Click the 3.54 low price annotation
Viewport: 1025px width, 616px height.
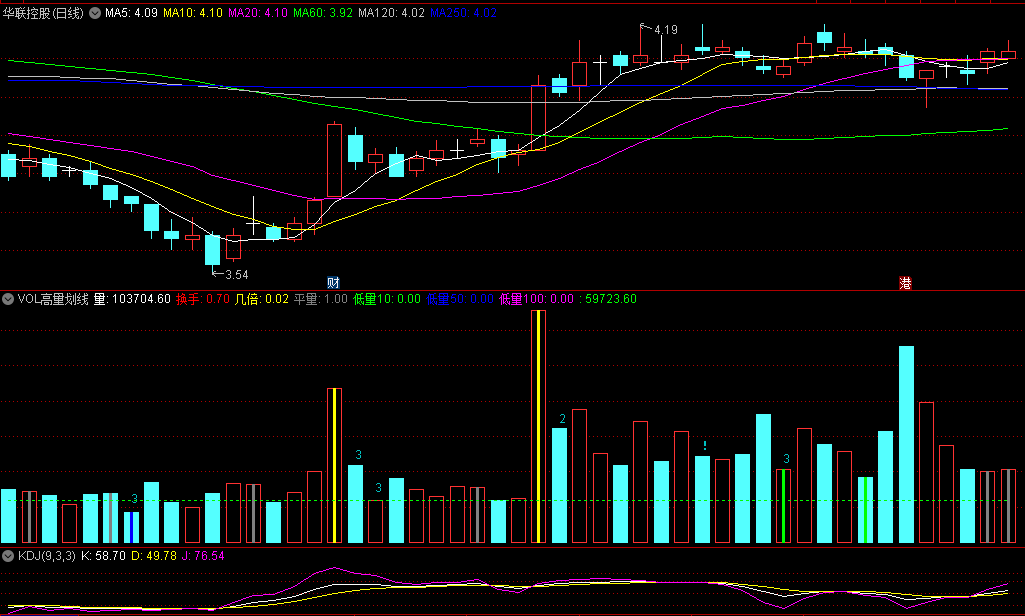tap(237, 275)
